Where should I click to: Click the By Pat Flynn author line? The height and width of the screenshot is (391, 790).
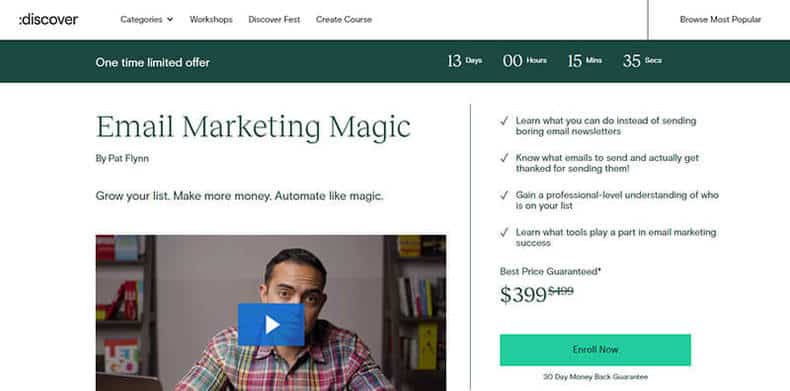pos(122,159)
